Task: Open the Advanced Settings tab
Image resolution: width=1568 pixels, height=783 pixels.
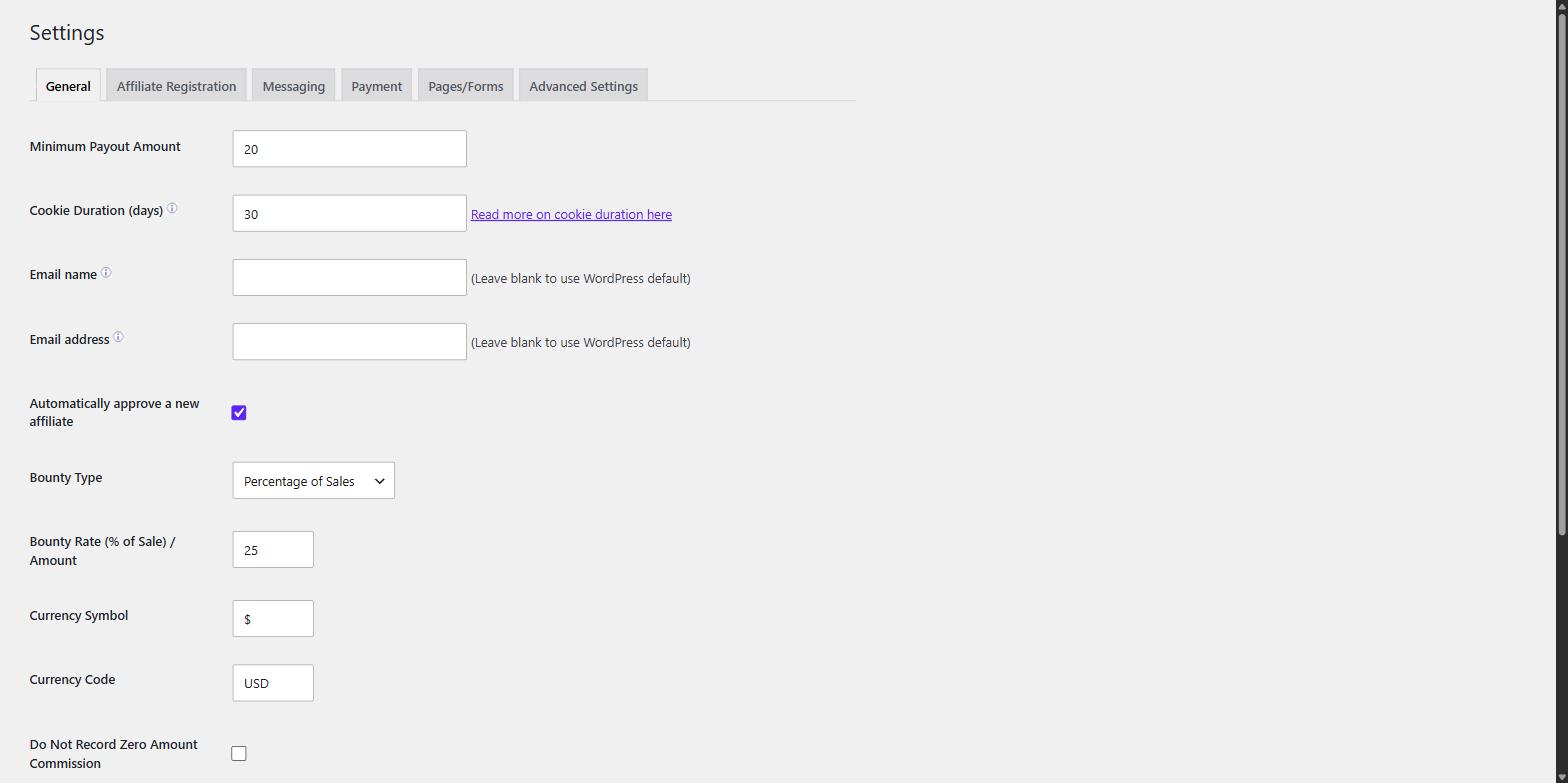Action: pos(583,86)
